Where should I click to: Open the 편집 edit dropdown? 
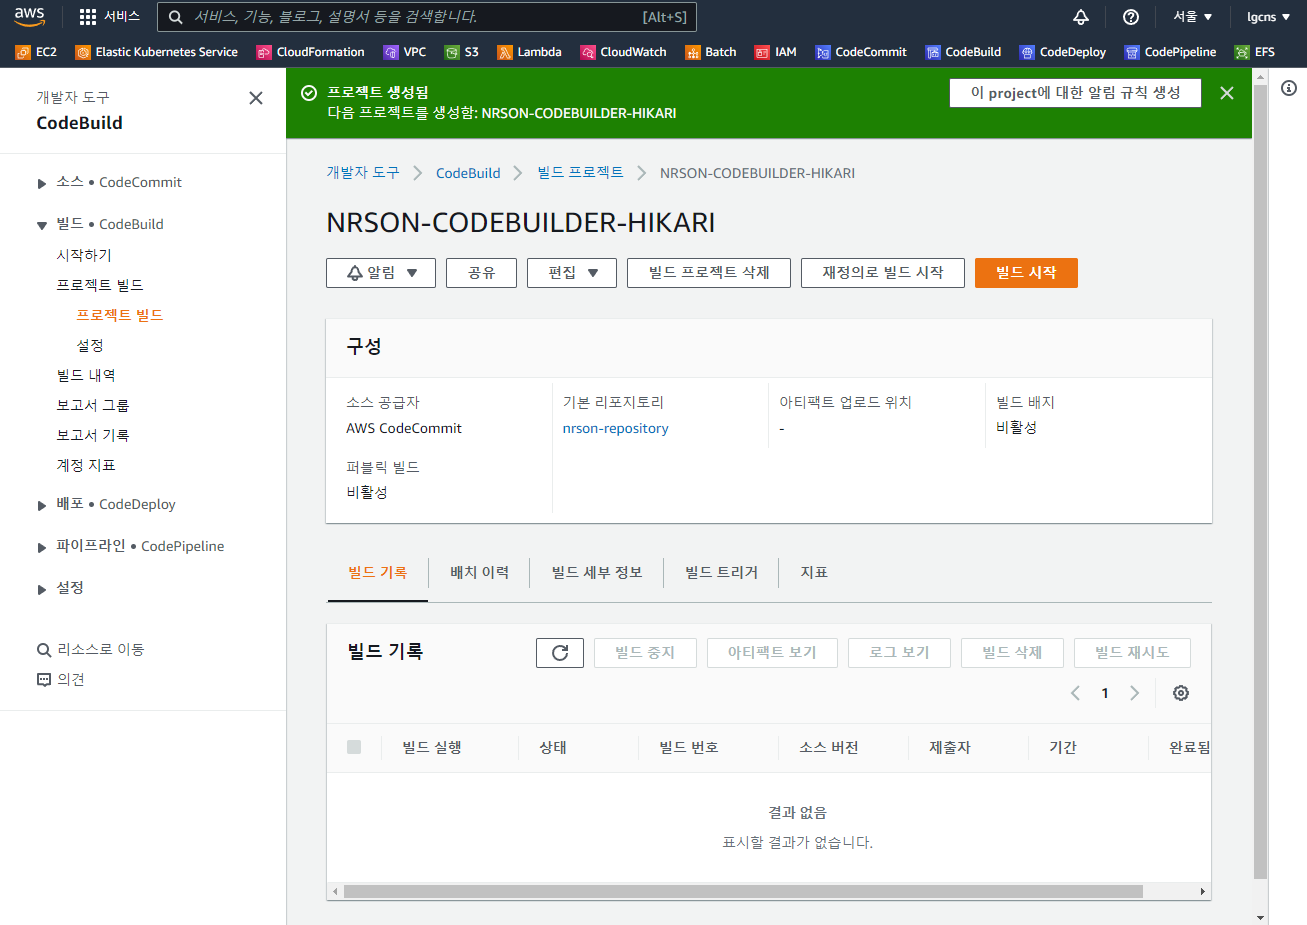click(x=572, y=273)
